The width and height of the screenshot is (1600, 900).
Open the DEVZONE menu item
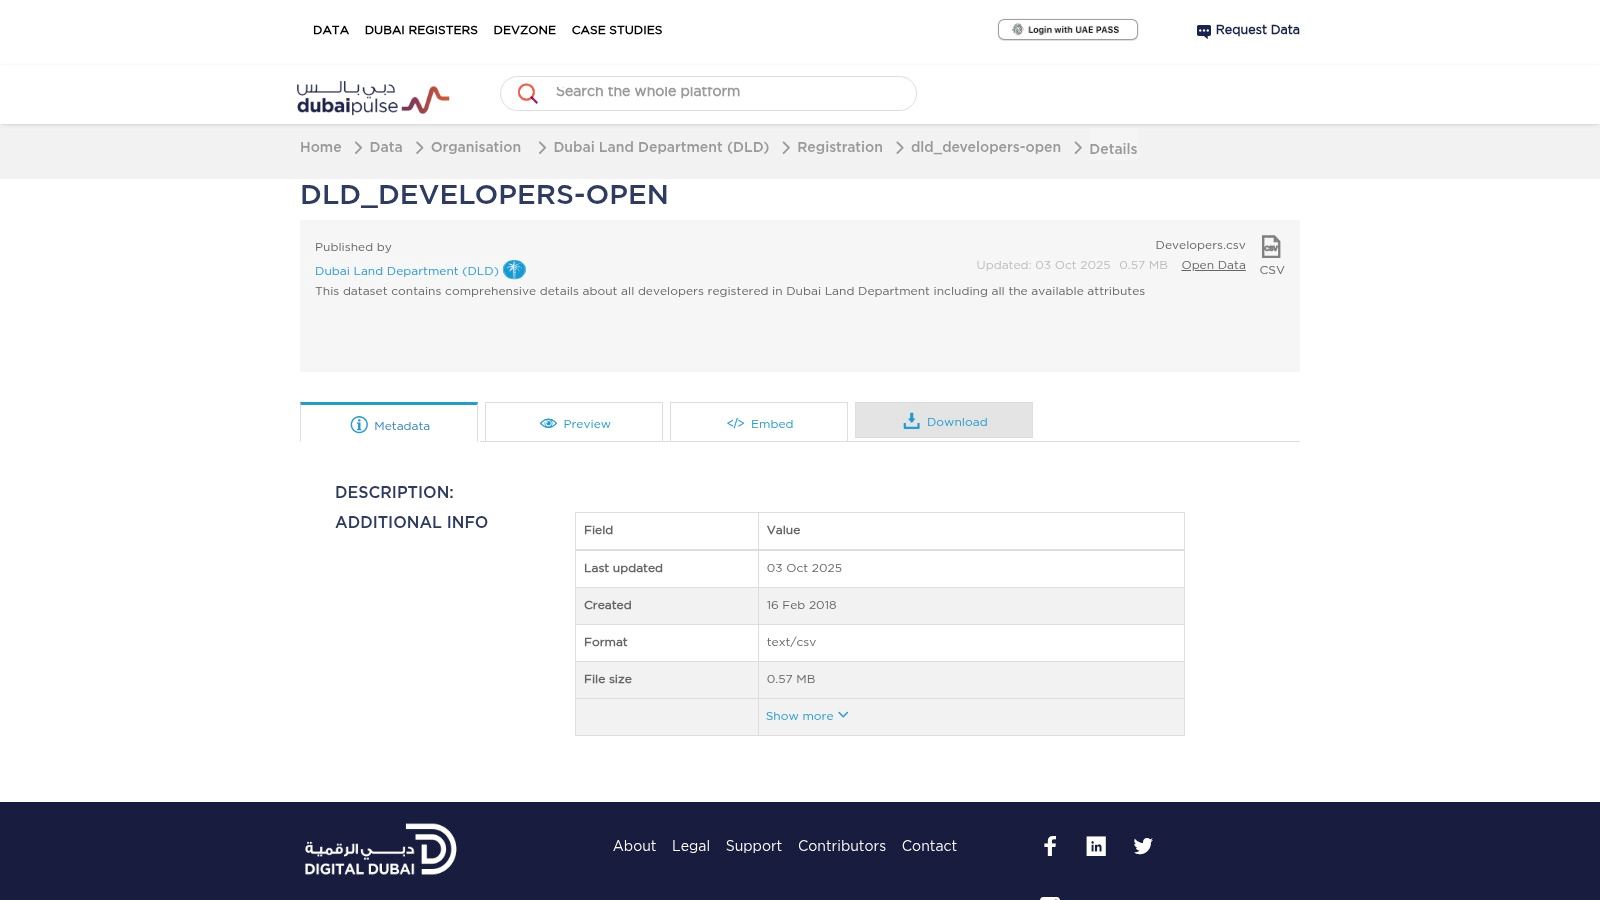(524, 30)
